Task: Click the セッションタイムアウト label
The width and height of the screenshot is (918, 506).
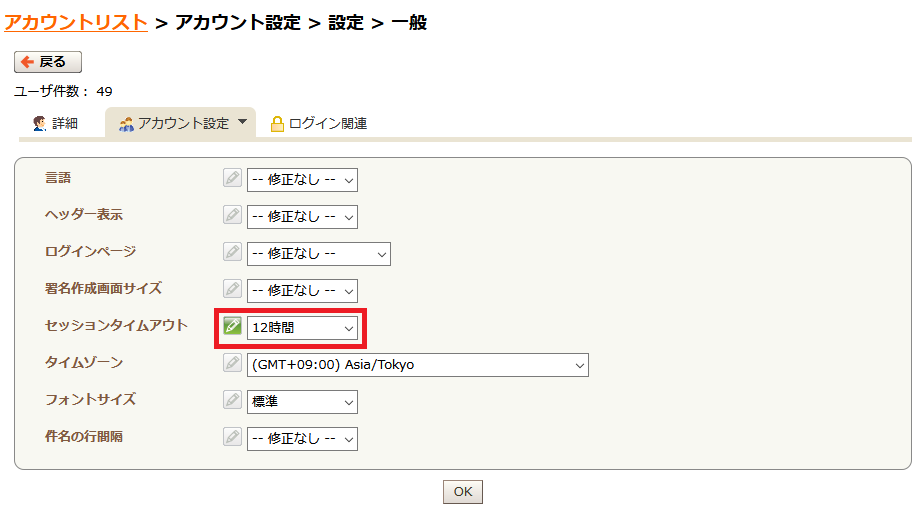Action: coord(116,325)
